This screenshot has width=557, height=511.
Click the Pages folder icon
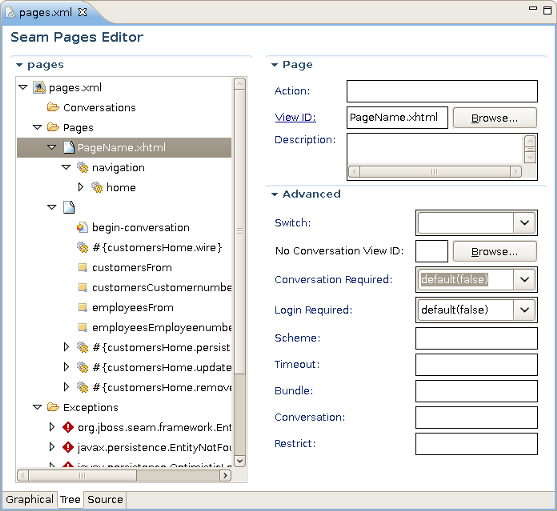(53, 127)
